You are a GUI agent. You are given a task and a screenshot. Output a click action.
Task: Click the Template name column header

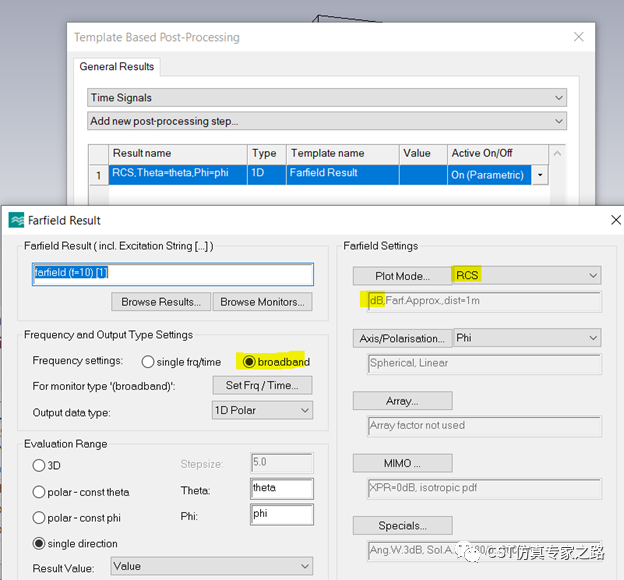point(343,154)
